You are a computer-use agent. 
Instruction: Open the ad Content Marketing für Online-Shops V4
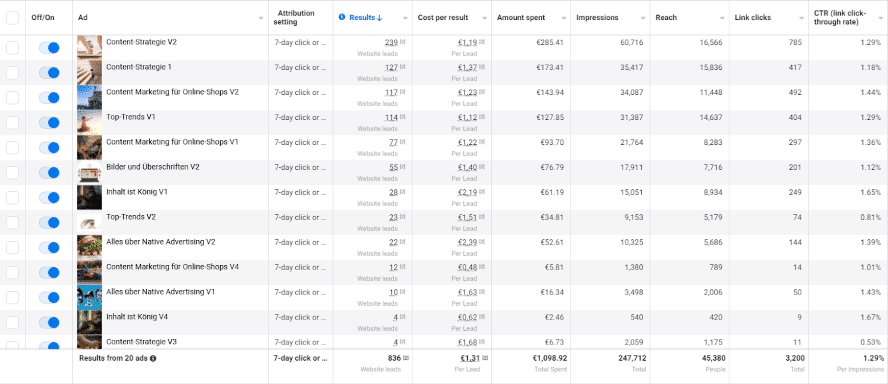pos(172,267)
